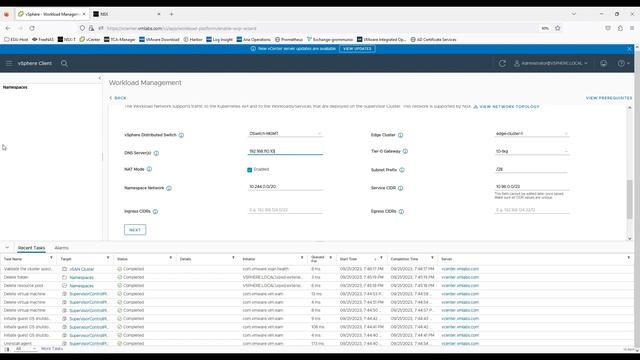Toggle the NAT Mode Enabled checkbox
The height and width of the screenshot is (360, 640).
coord(250,170)
